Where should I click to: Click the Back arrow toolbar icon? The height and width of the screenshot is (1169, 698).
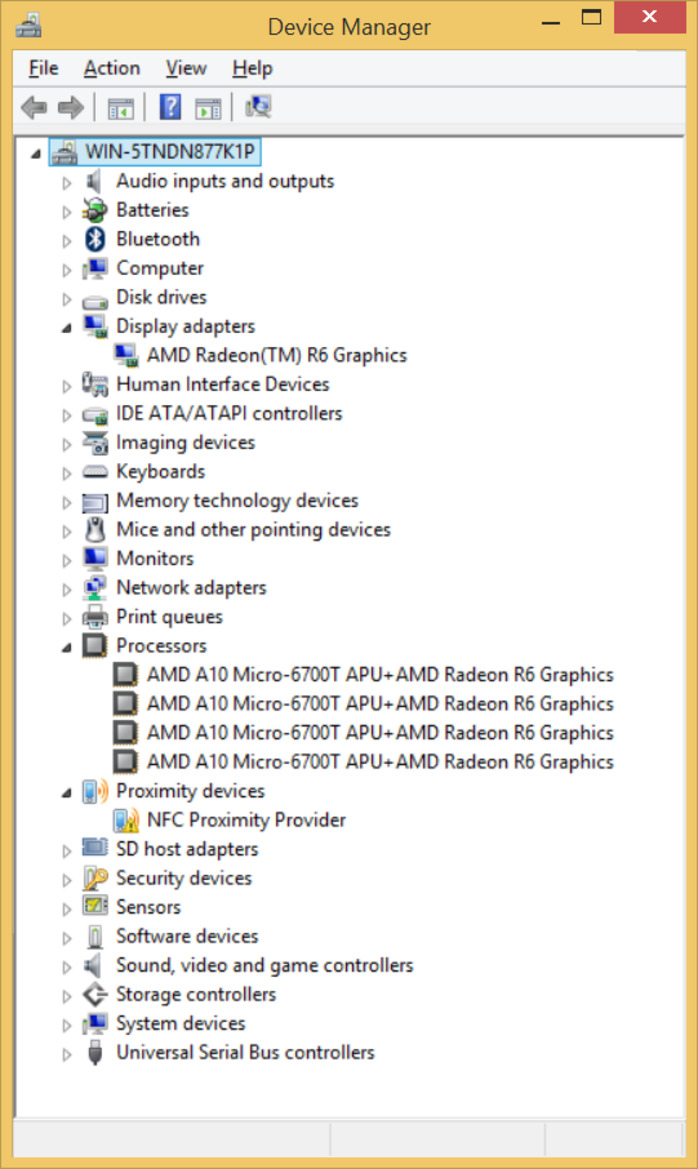(x=34, y=108)
